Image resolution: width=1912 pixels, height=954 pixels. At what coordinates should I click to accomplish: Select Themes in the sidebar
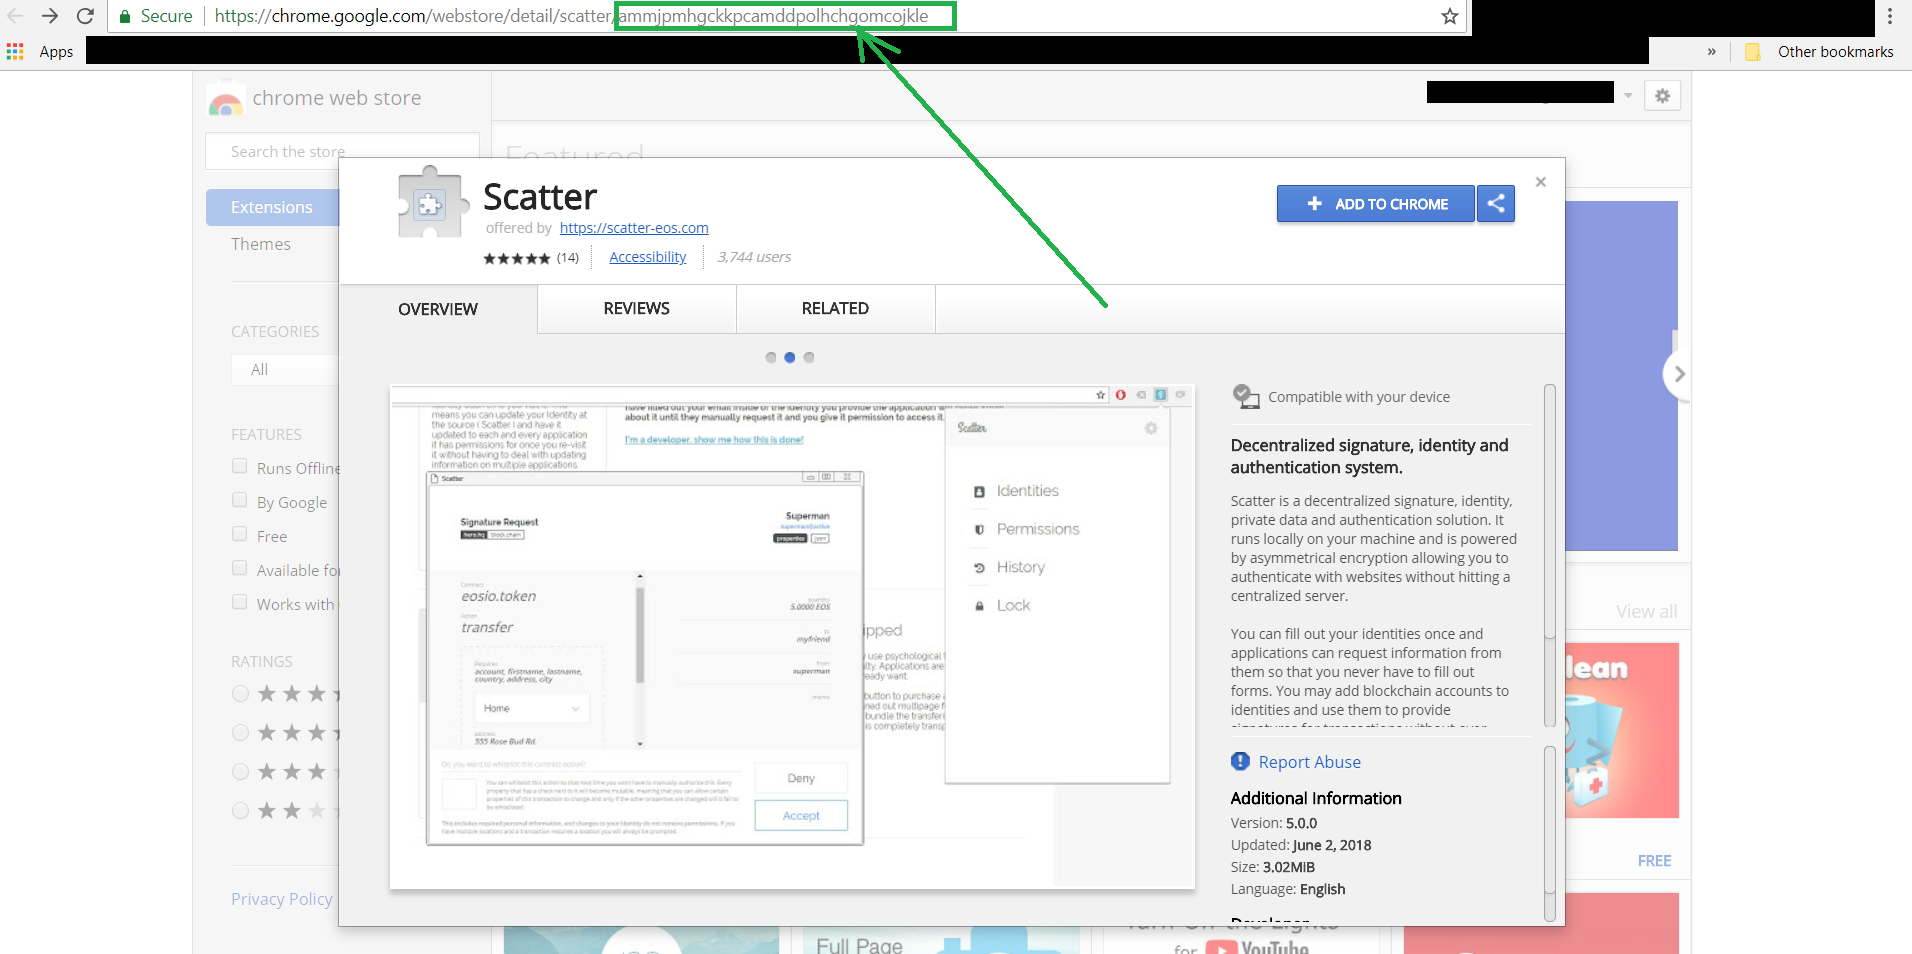point(261,244)
